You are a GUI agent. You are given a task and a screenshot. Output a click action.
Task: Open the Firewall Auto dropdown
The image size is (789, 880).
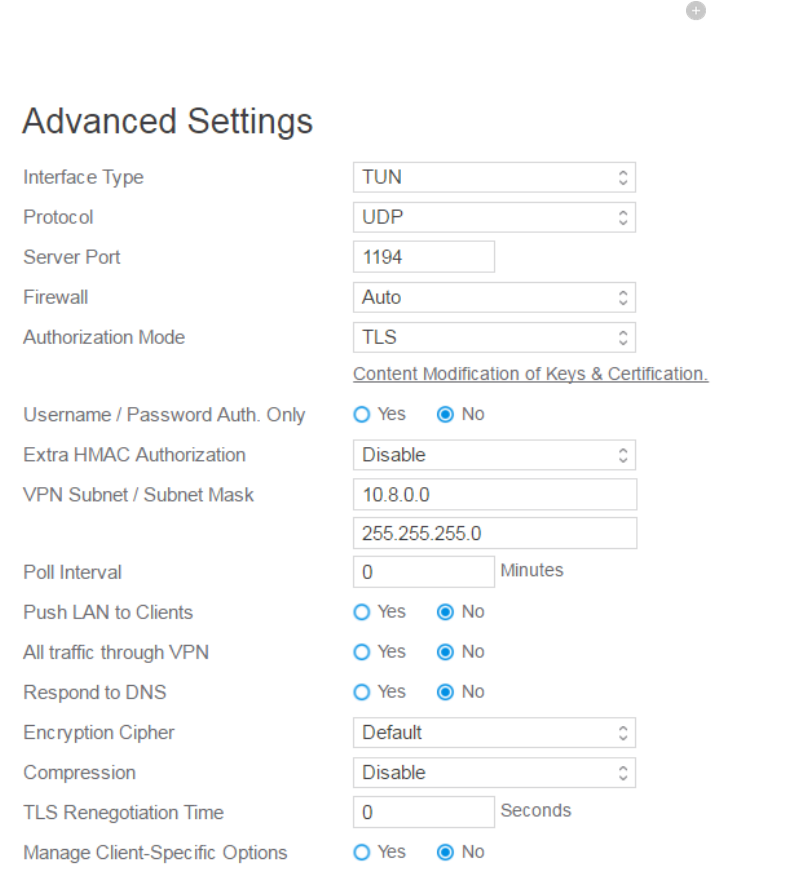pyautogui.click(x=494, y=298)
